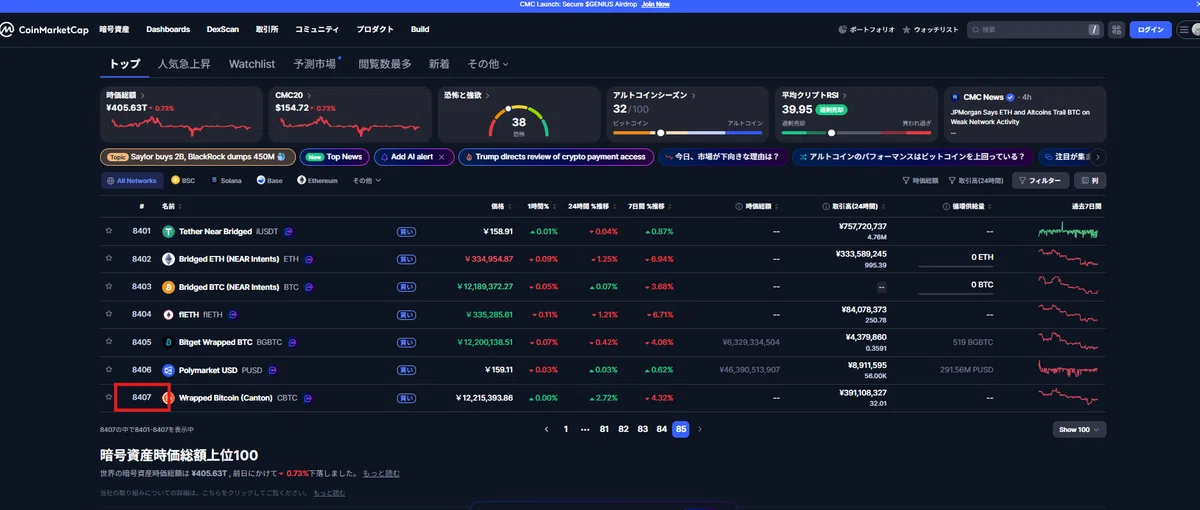This screenshot has height=510, width=1200.
Task: Switch to 閲覧数最多 tab
Action: (x=385, y=64)
